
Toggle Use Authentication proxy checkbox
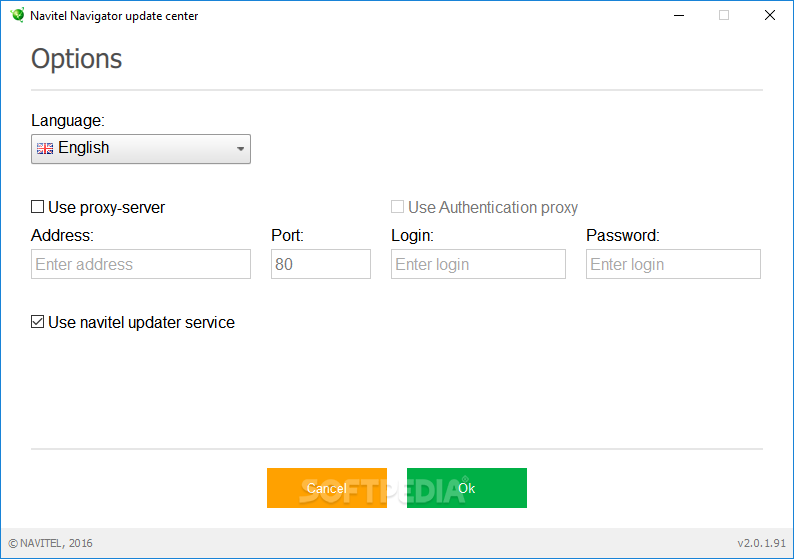pos(398,207)
